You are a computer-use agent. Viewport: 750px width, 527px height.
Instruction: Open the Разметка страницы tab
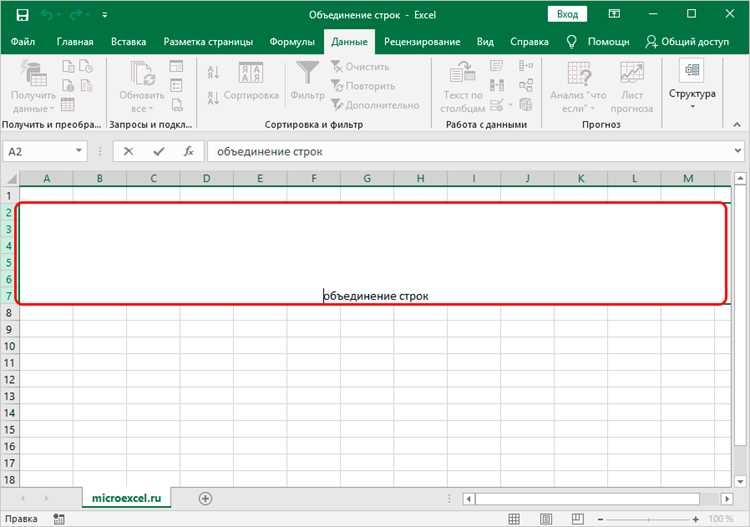click(208, 42)
